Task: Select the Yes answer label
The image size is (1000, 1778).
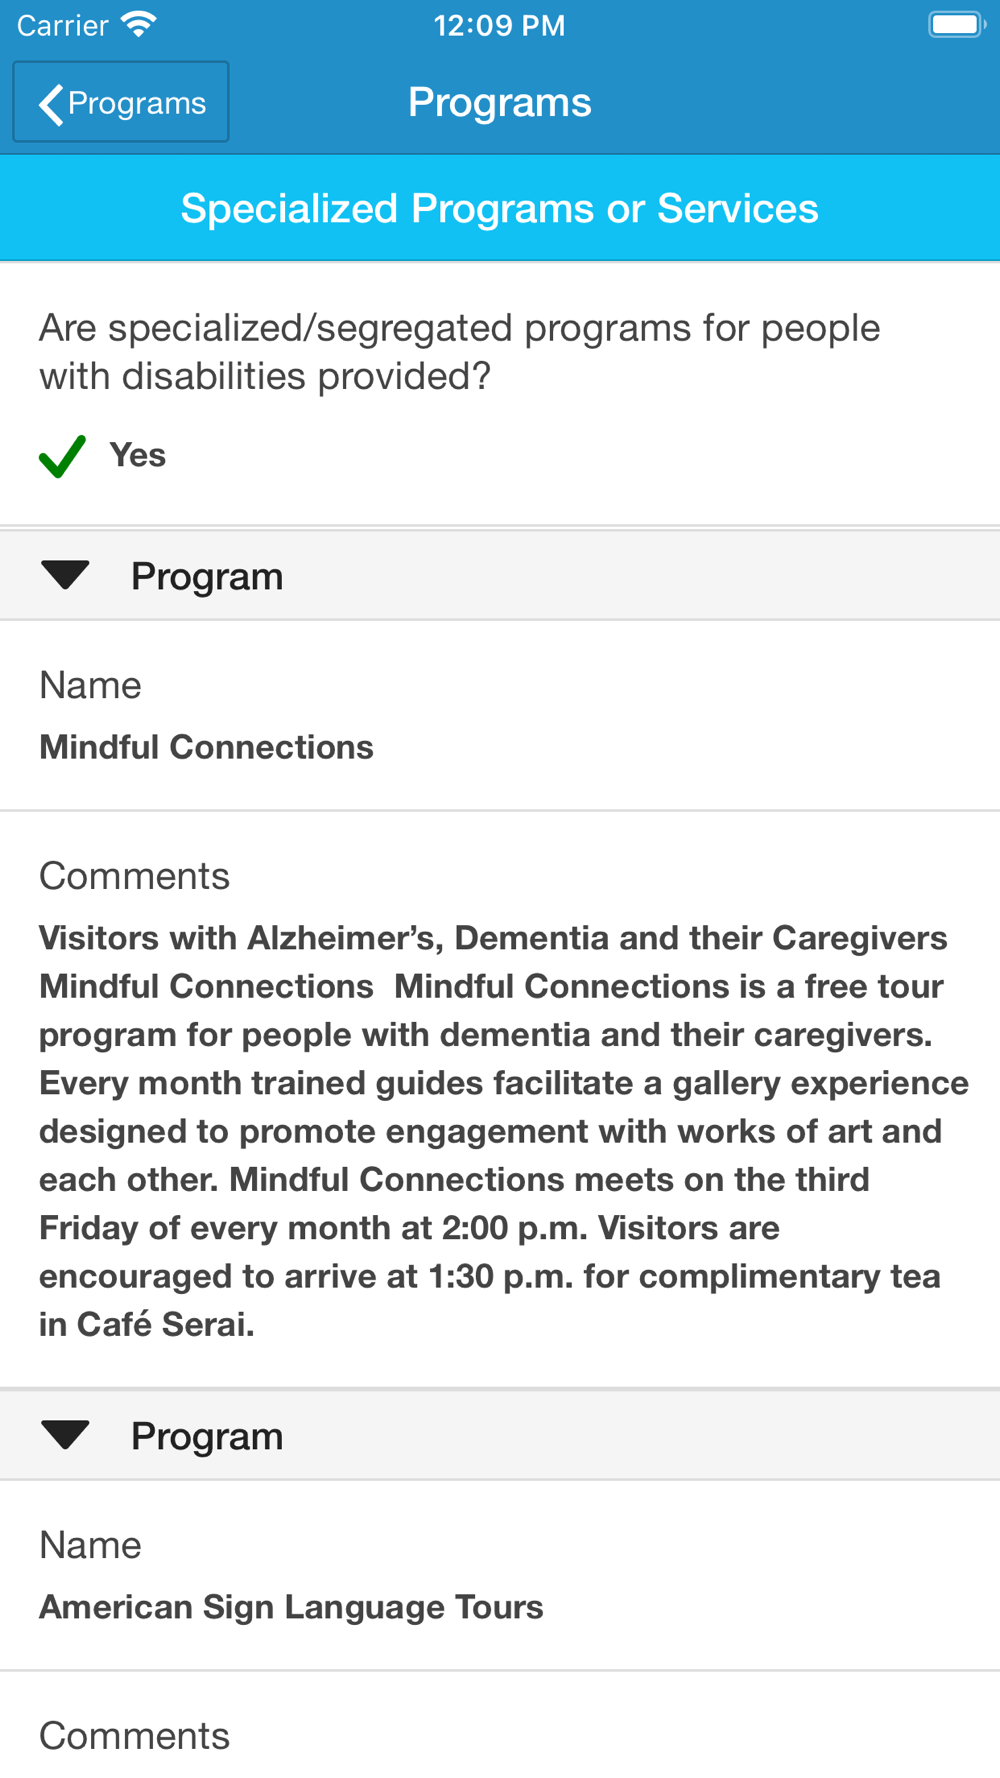Action: click(x=138, y=455)
